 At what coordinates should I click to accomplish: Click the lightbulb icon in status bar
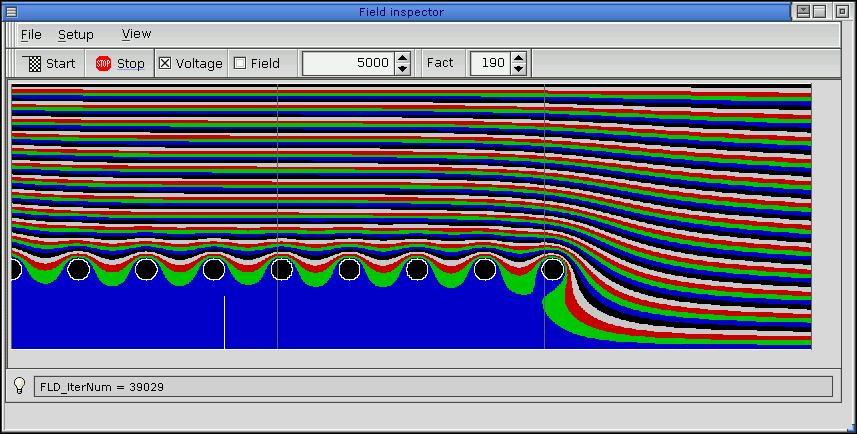point(19,386)
